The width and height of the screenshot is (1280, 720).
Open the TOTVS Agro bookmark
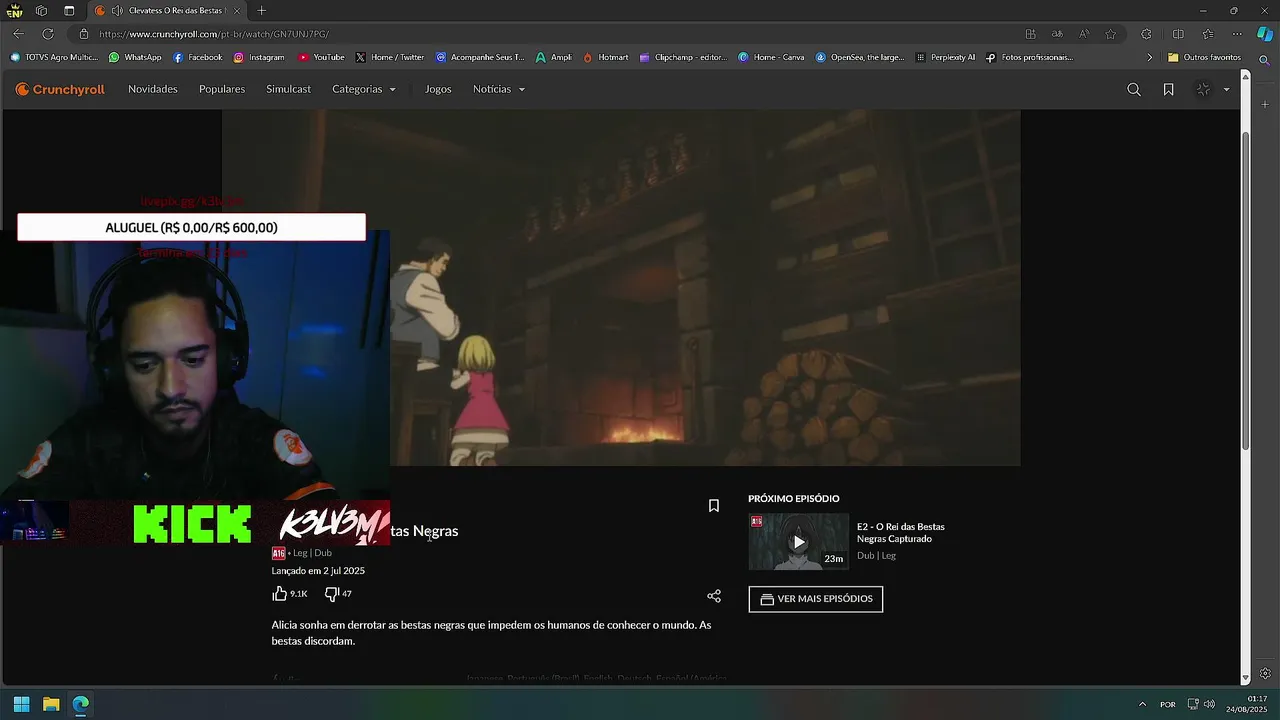click(54, 58)
